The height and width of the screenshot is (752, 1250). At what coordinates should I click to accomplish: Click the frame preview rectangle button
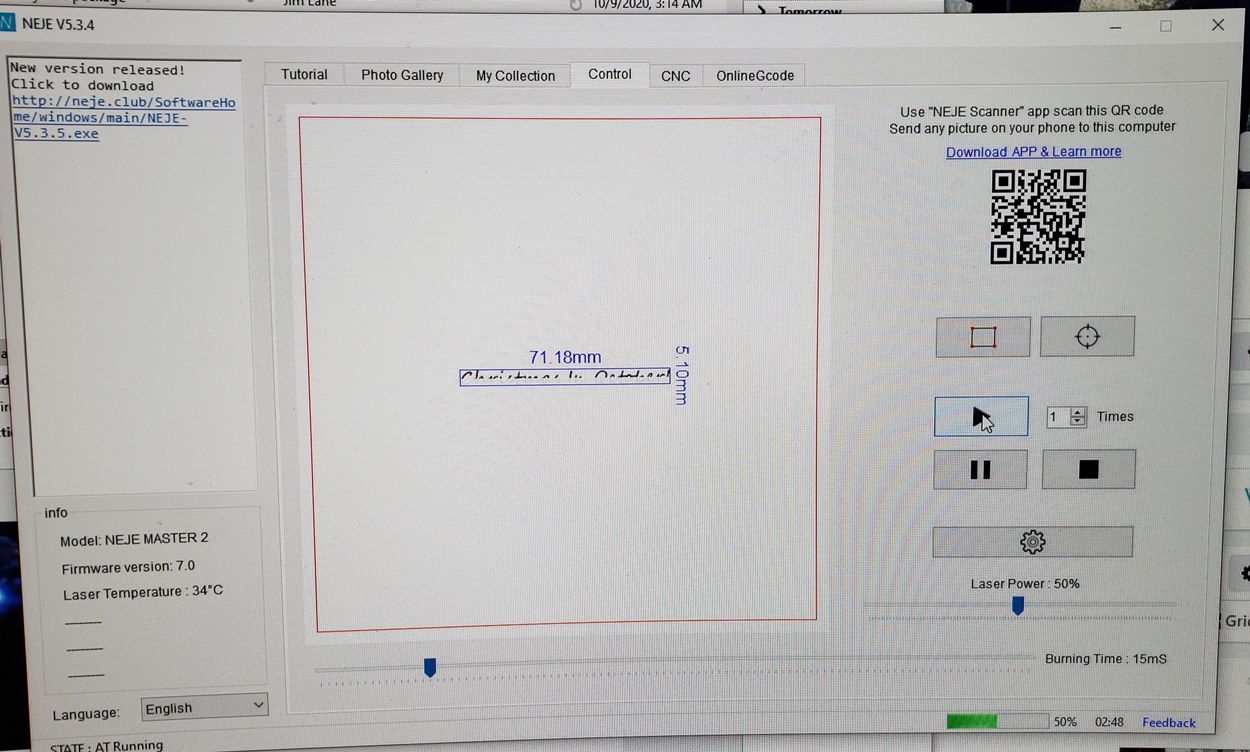pos(982,337)
